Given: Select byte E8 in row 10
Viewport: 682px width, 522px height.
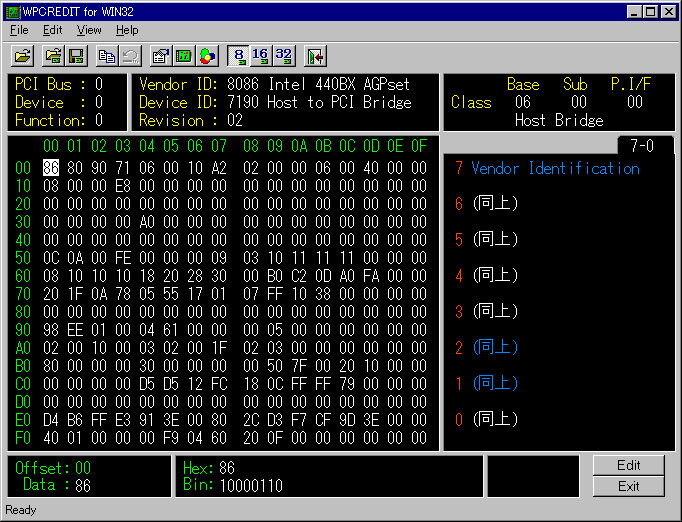Looking at the screenshot, I should [x=123, y=186].
